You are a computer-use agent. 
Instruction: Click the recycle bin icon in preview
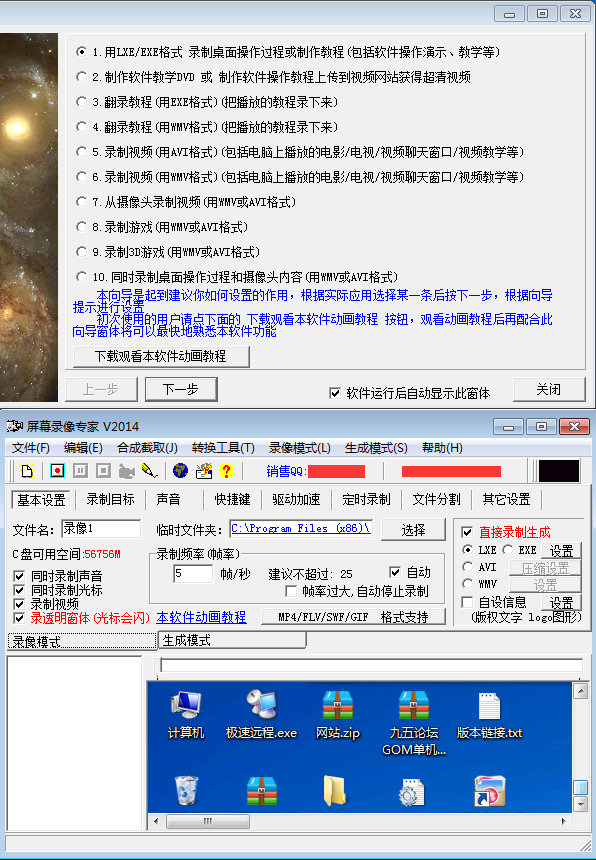click(x=186, y=790)
